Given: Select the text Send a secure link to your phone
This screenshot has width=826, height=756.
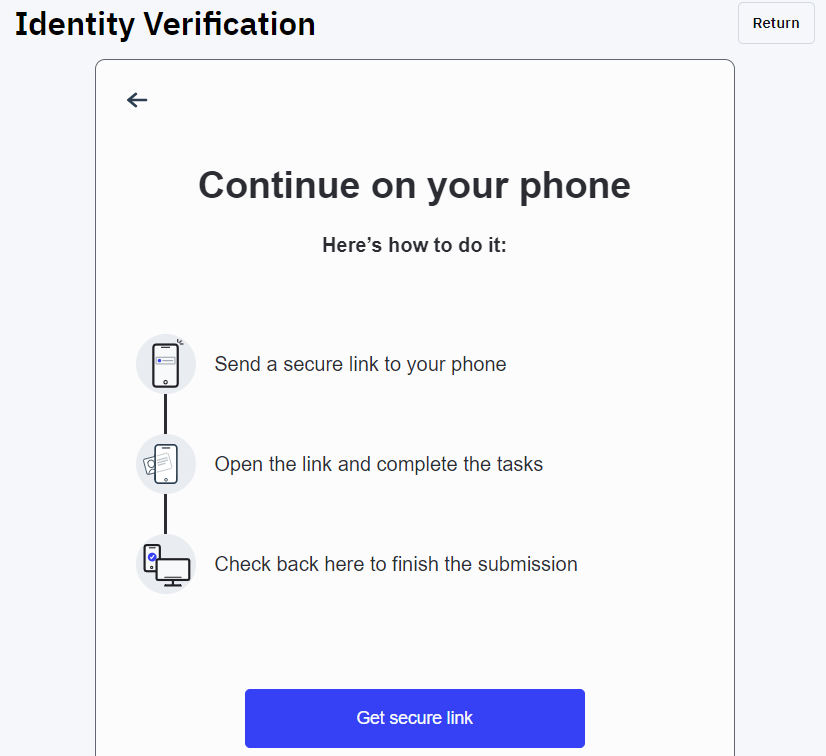Looking at the screenshot, I should click(358, 364).
